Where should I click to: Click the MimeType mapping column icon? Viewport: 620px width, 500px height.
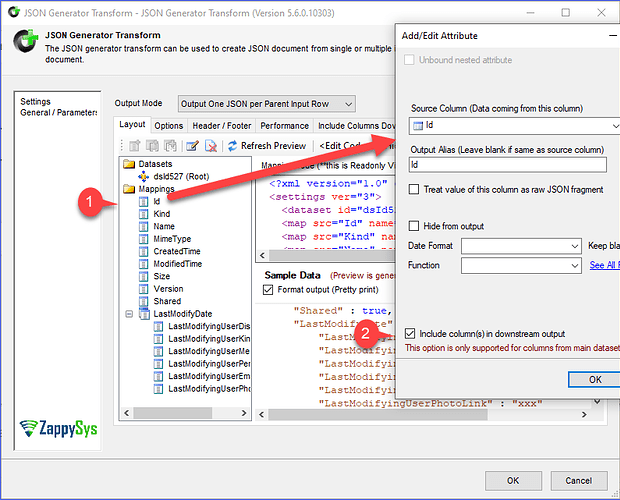click(x=144, y=239)
